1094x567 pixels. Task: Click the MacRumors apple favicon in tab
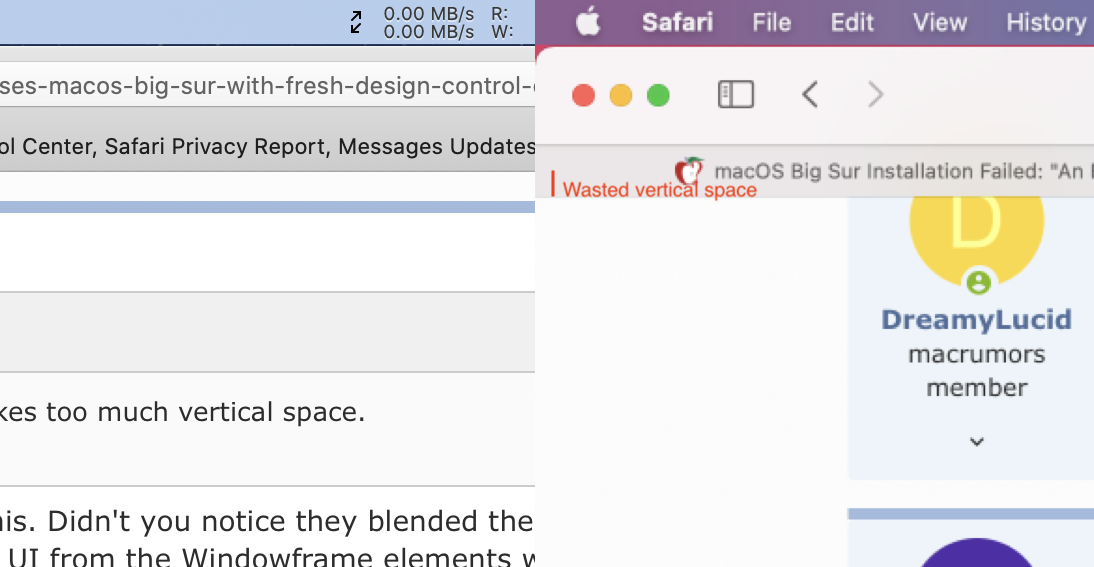point(689,171)
